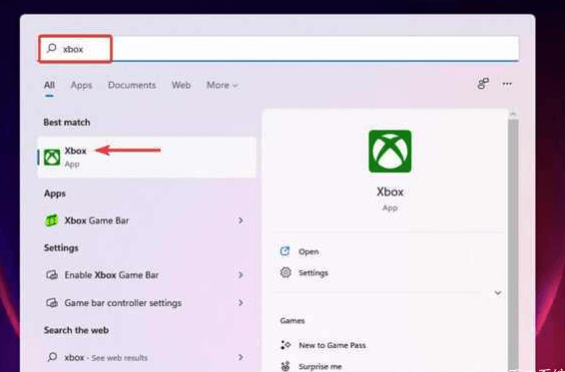Click the large Xbox logo in preview pane
Image resolution: width=565 pixels, height=372 pixels.
[x=390, y=151]
